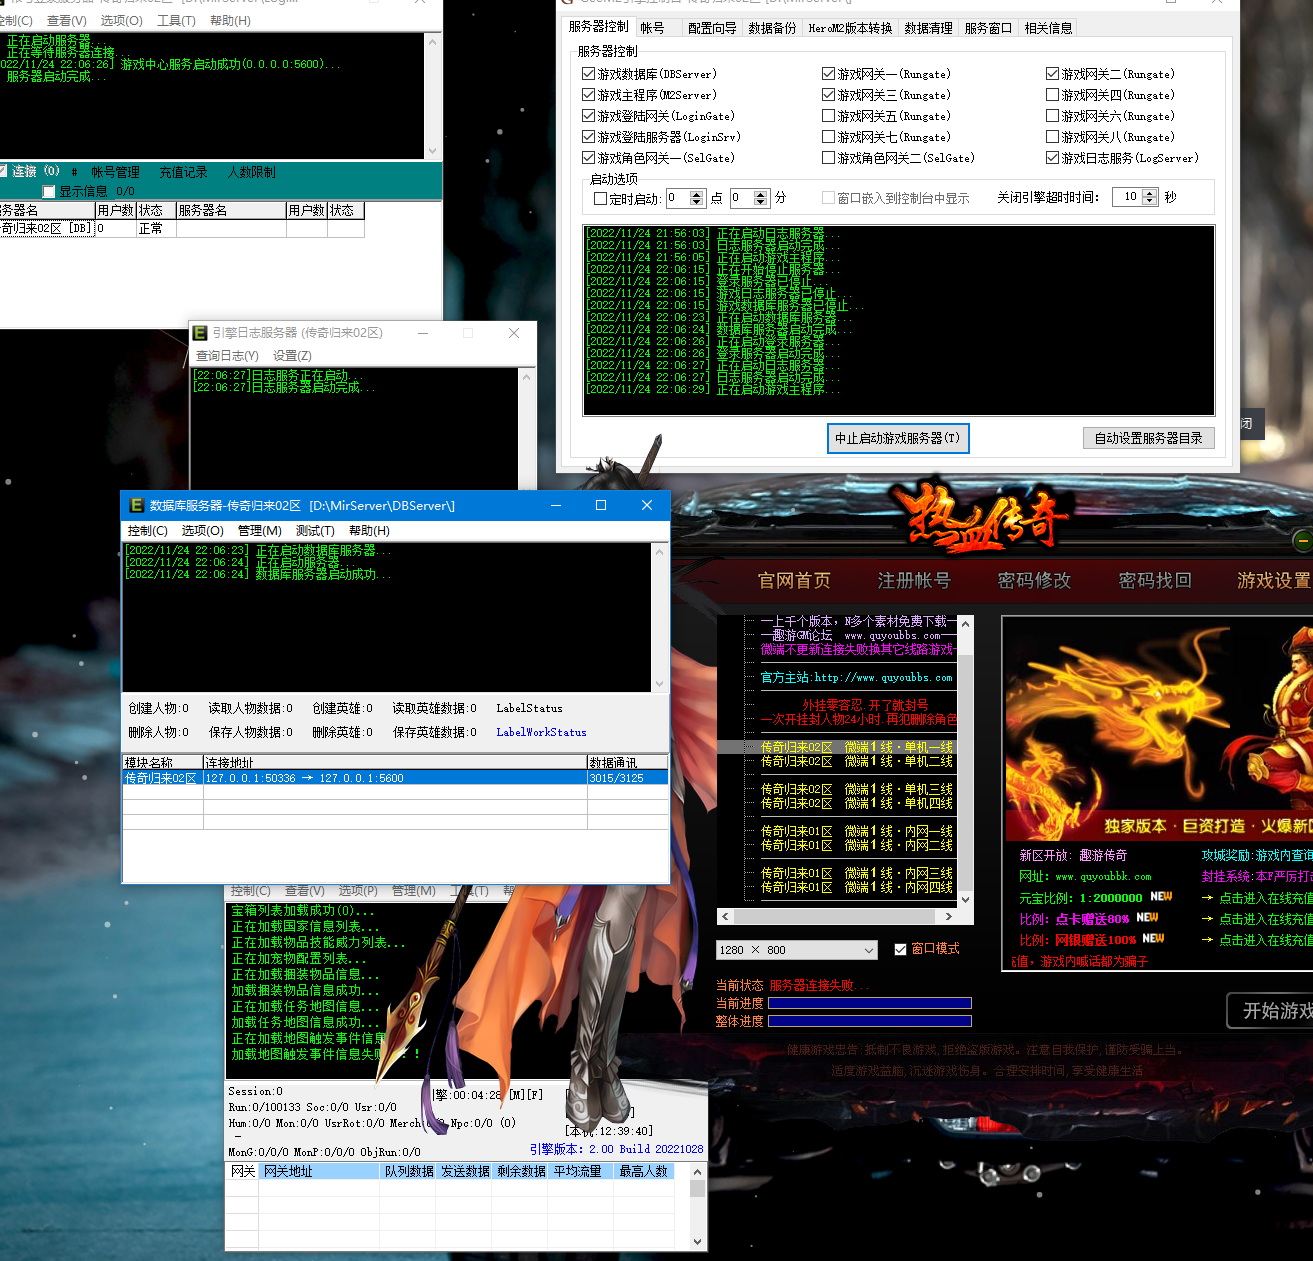Maximize the database server window

click(x=601, y=506)
